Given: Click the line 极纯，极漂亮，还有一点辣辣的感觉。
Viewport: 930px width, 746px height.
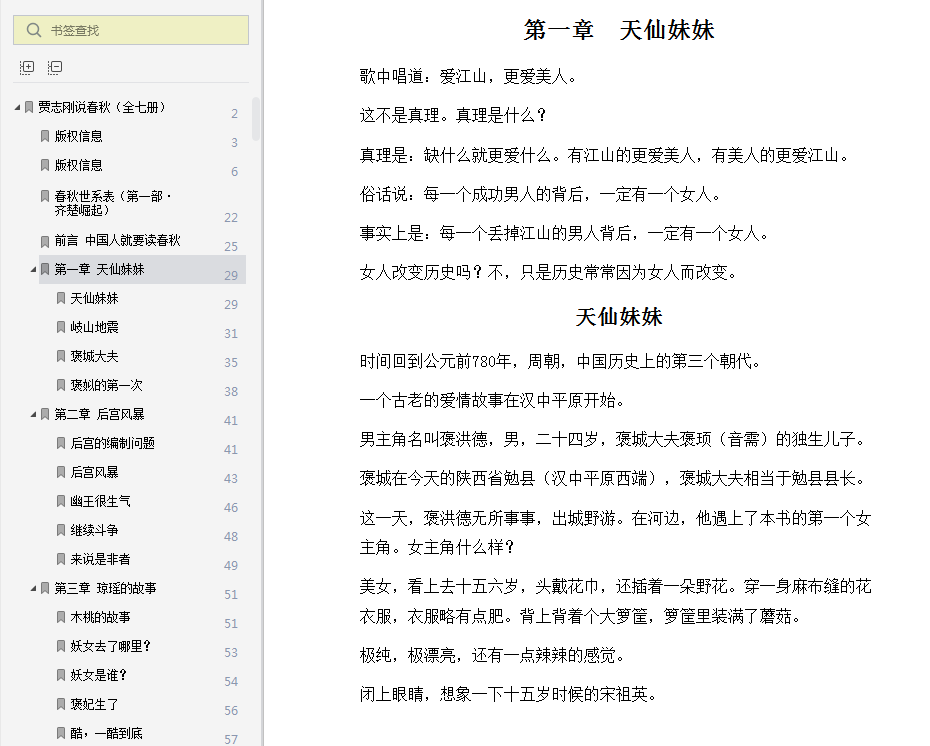Looking at the screenshot, I should (x=492, y=655).
